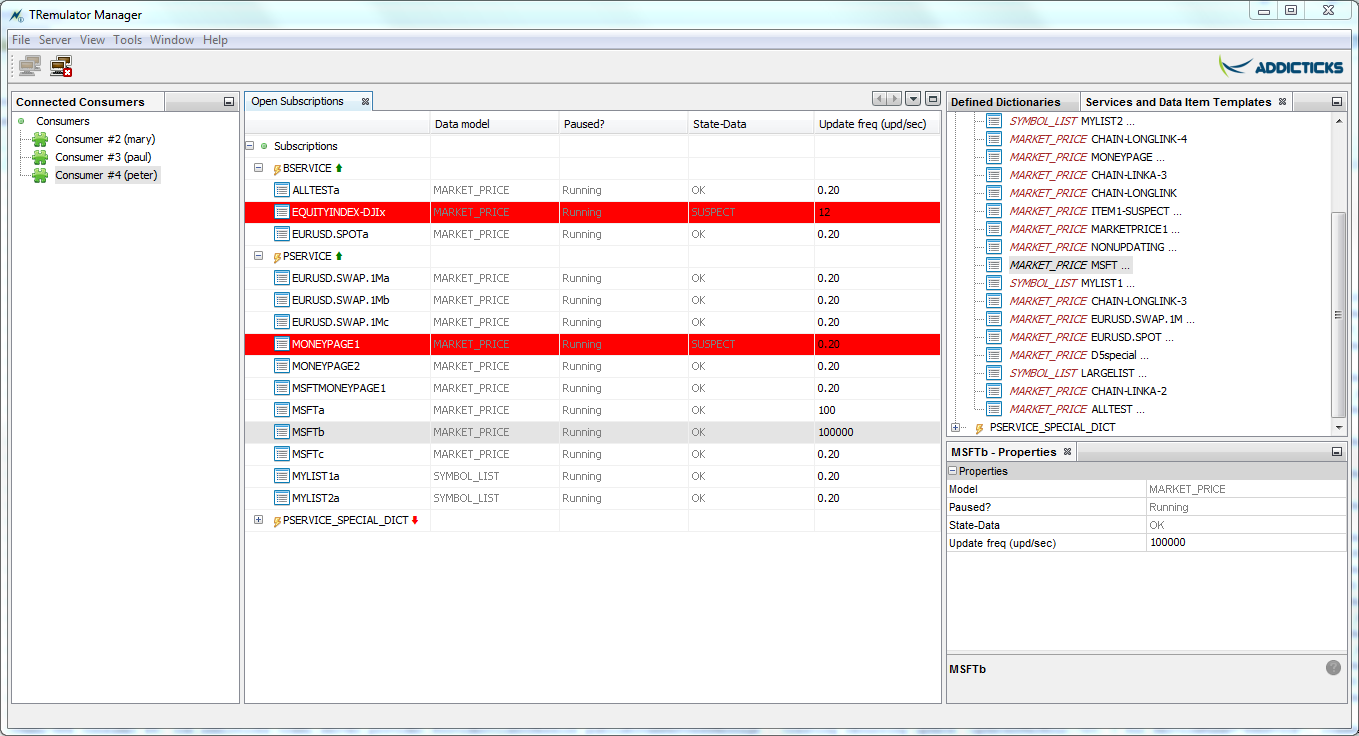Click the Paused? column header
The image size is (1359, 736).
click(x=624, y=124)
